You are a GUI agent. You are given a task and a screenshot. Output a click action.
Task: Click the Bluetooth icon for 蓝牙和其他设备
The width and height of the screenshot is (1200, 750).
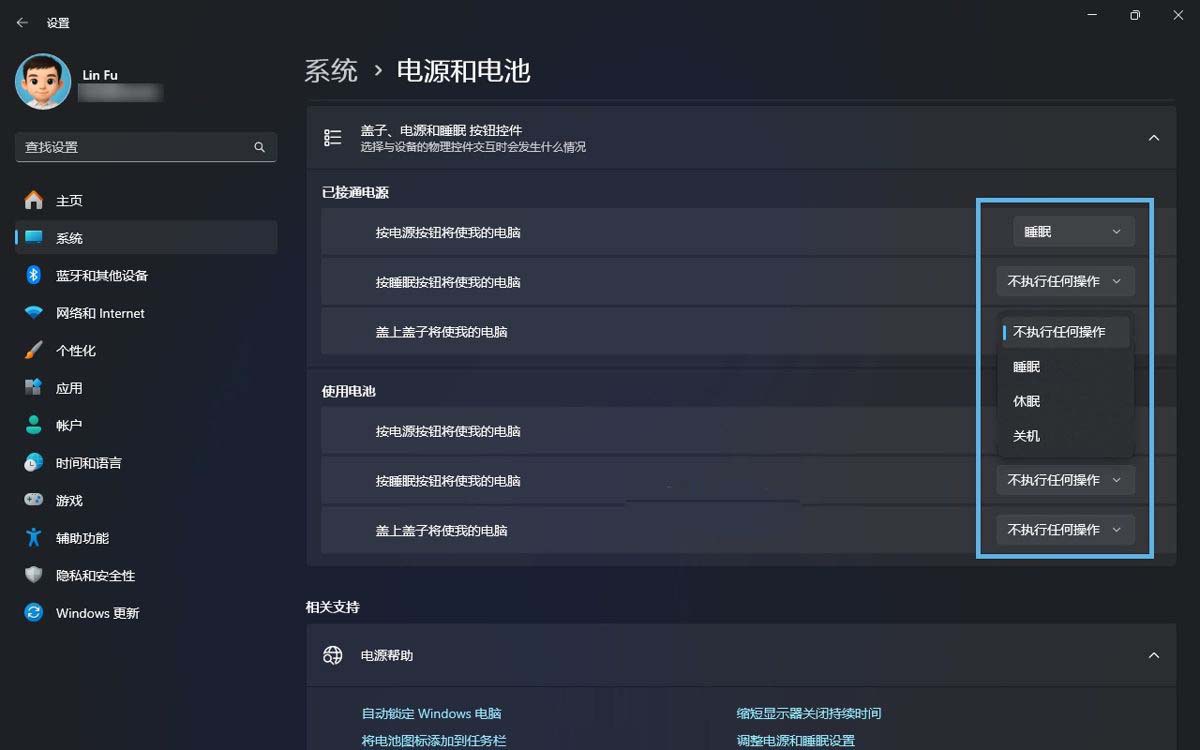[33, 275]
